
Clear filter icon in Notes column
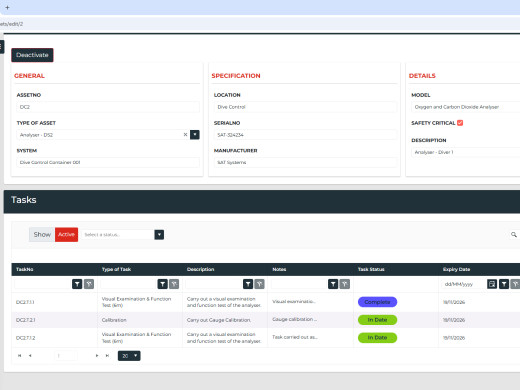coord(345,284)
